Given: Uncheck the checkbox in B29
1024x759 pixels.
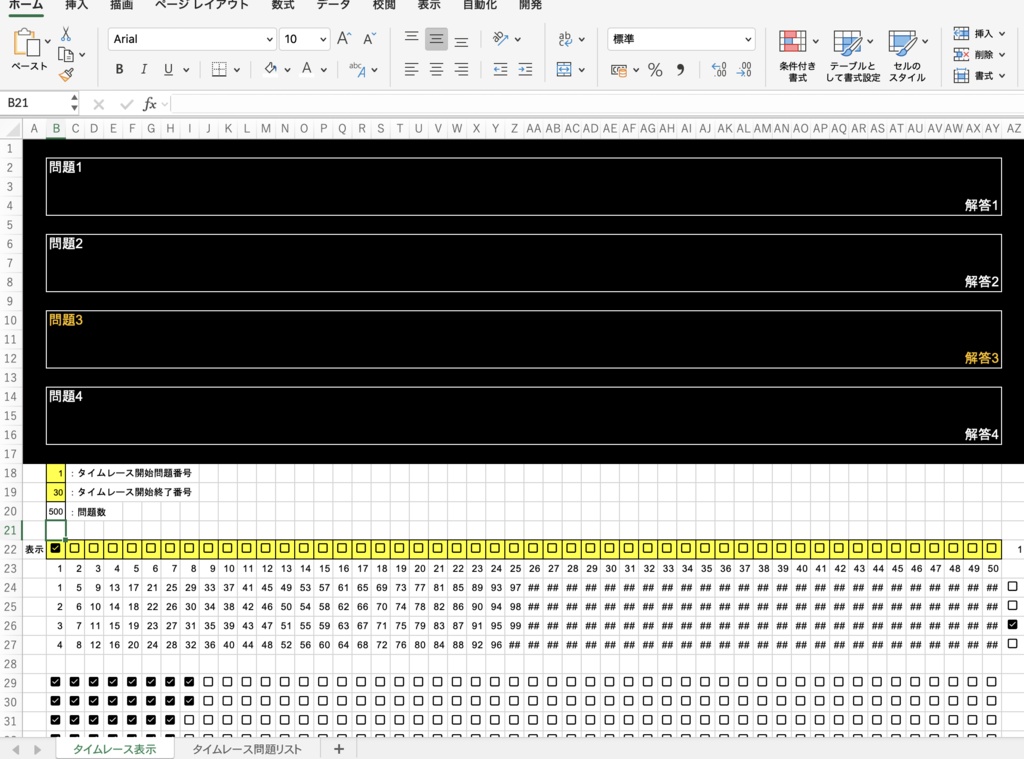Looking at the screenshot, I should [x=56, y=681].
